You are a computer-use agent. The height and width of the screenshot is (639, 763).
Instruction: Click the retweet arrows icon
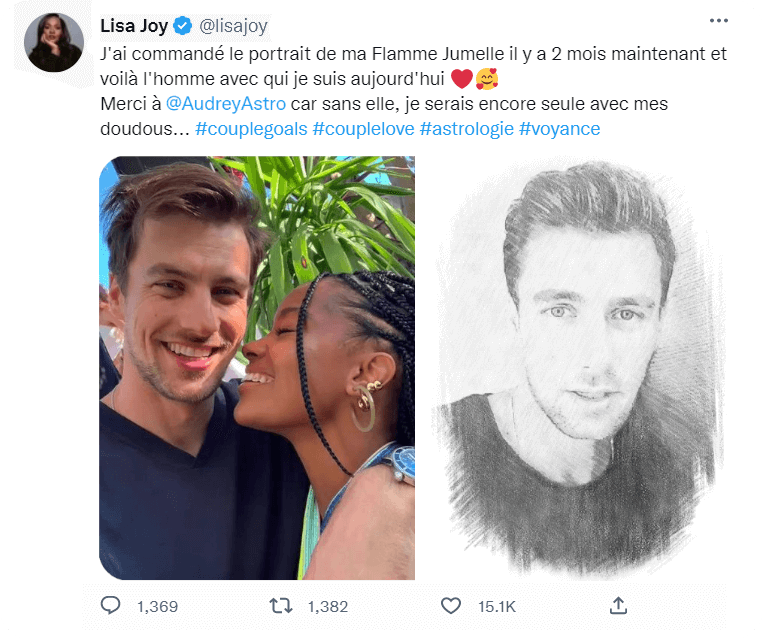point(281,606)
